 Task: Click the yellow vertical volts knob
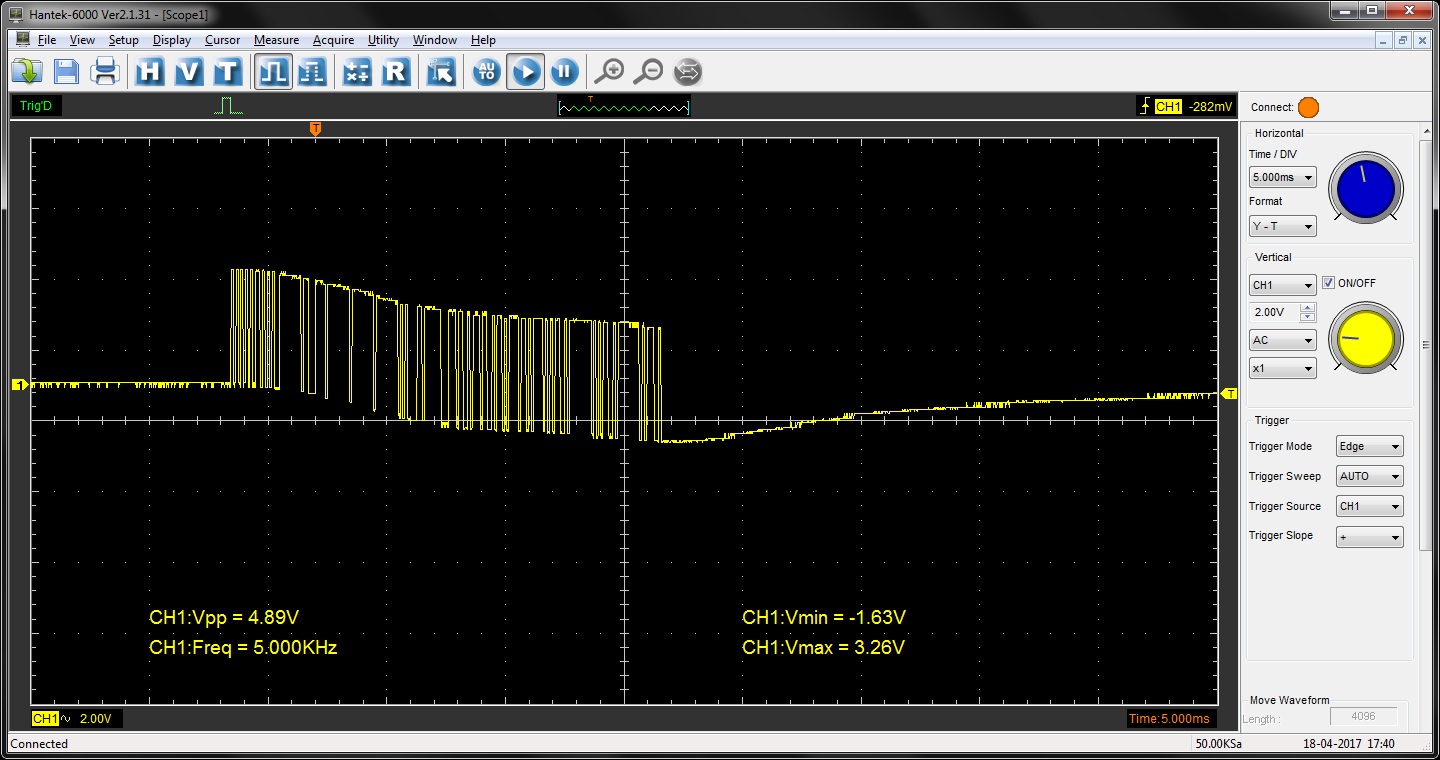point(1365,338)
